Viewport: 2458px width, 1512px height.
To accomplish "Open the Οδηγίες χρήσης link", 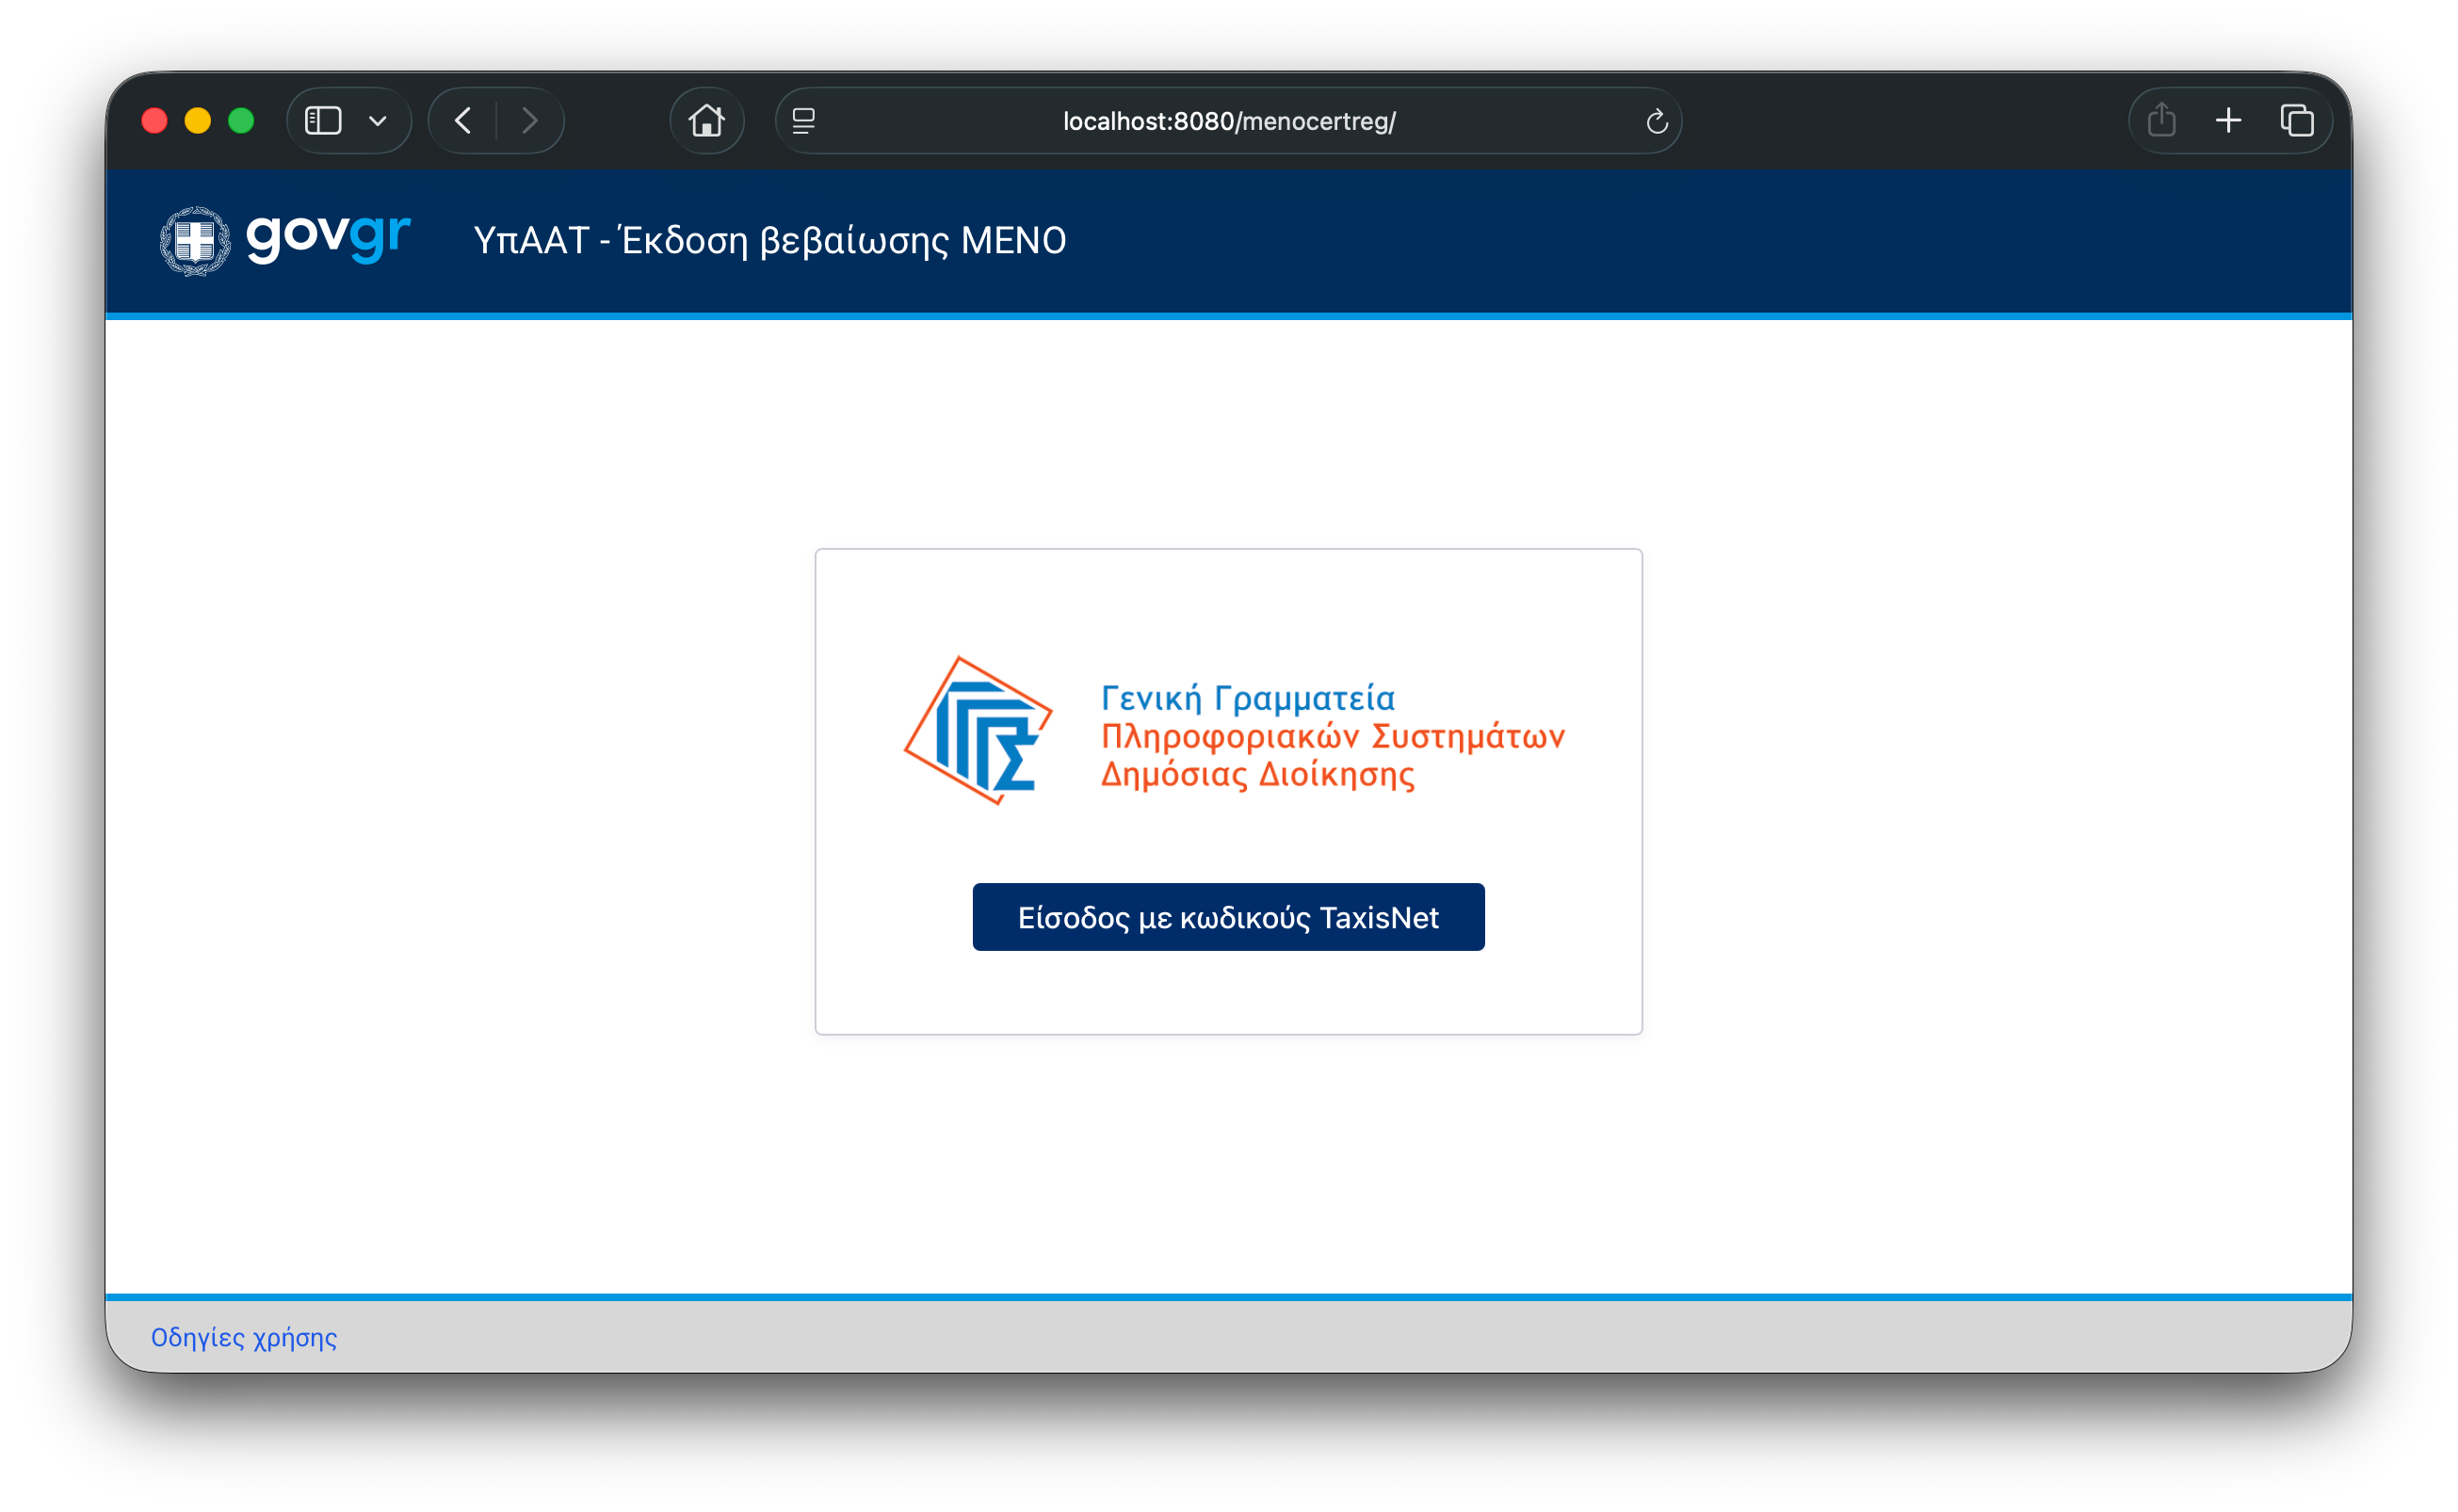I will 244,1337.
